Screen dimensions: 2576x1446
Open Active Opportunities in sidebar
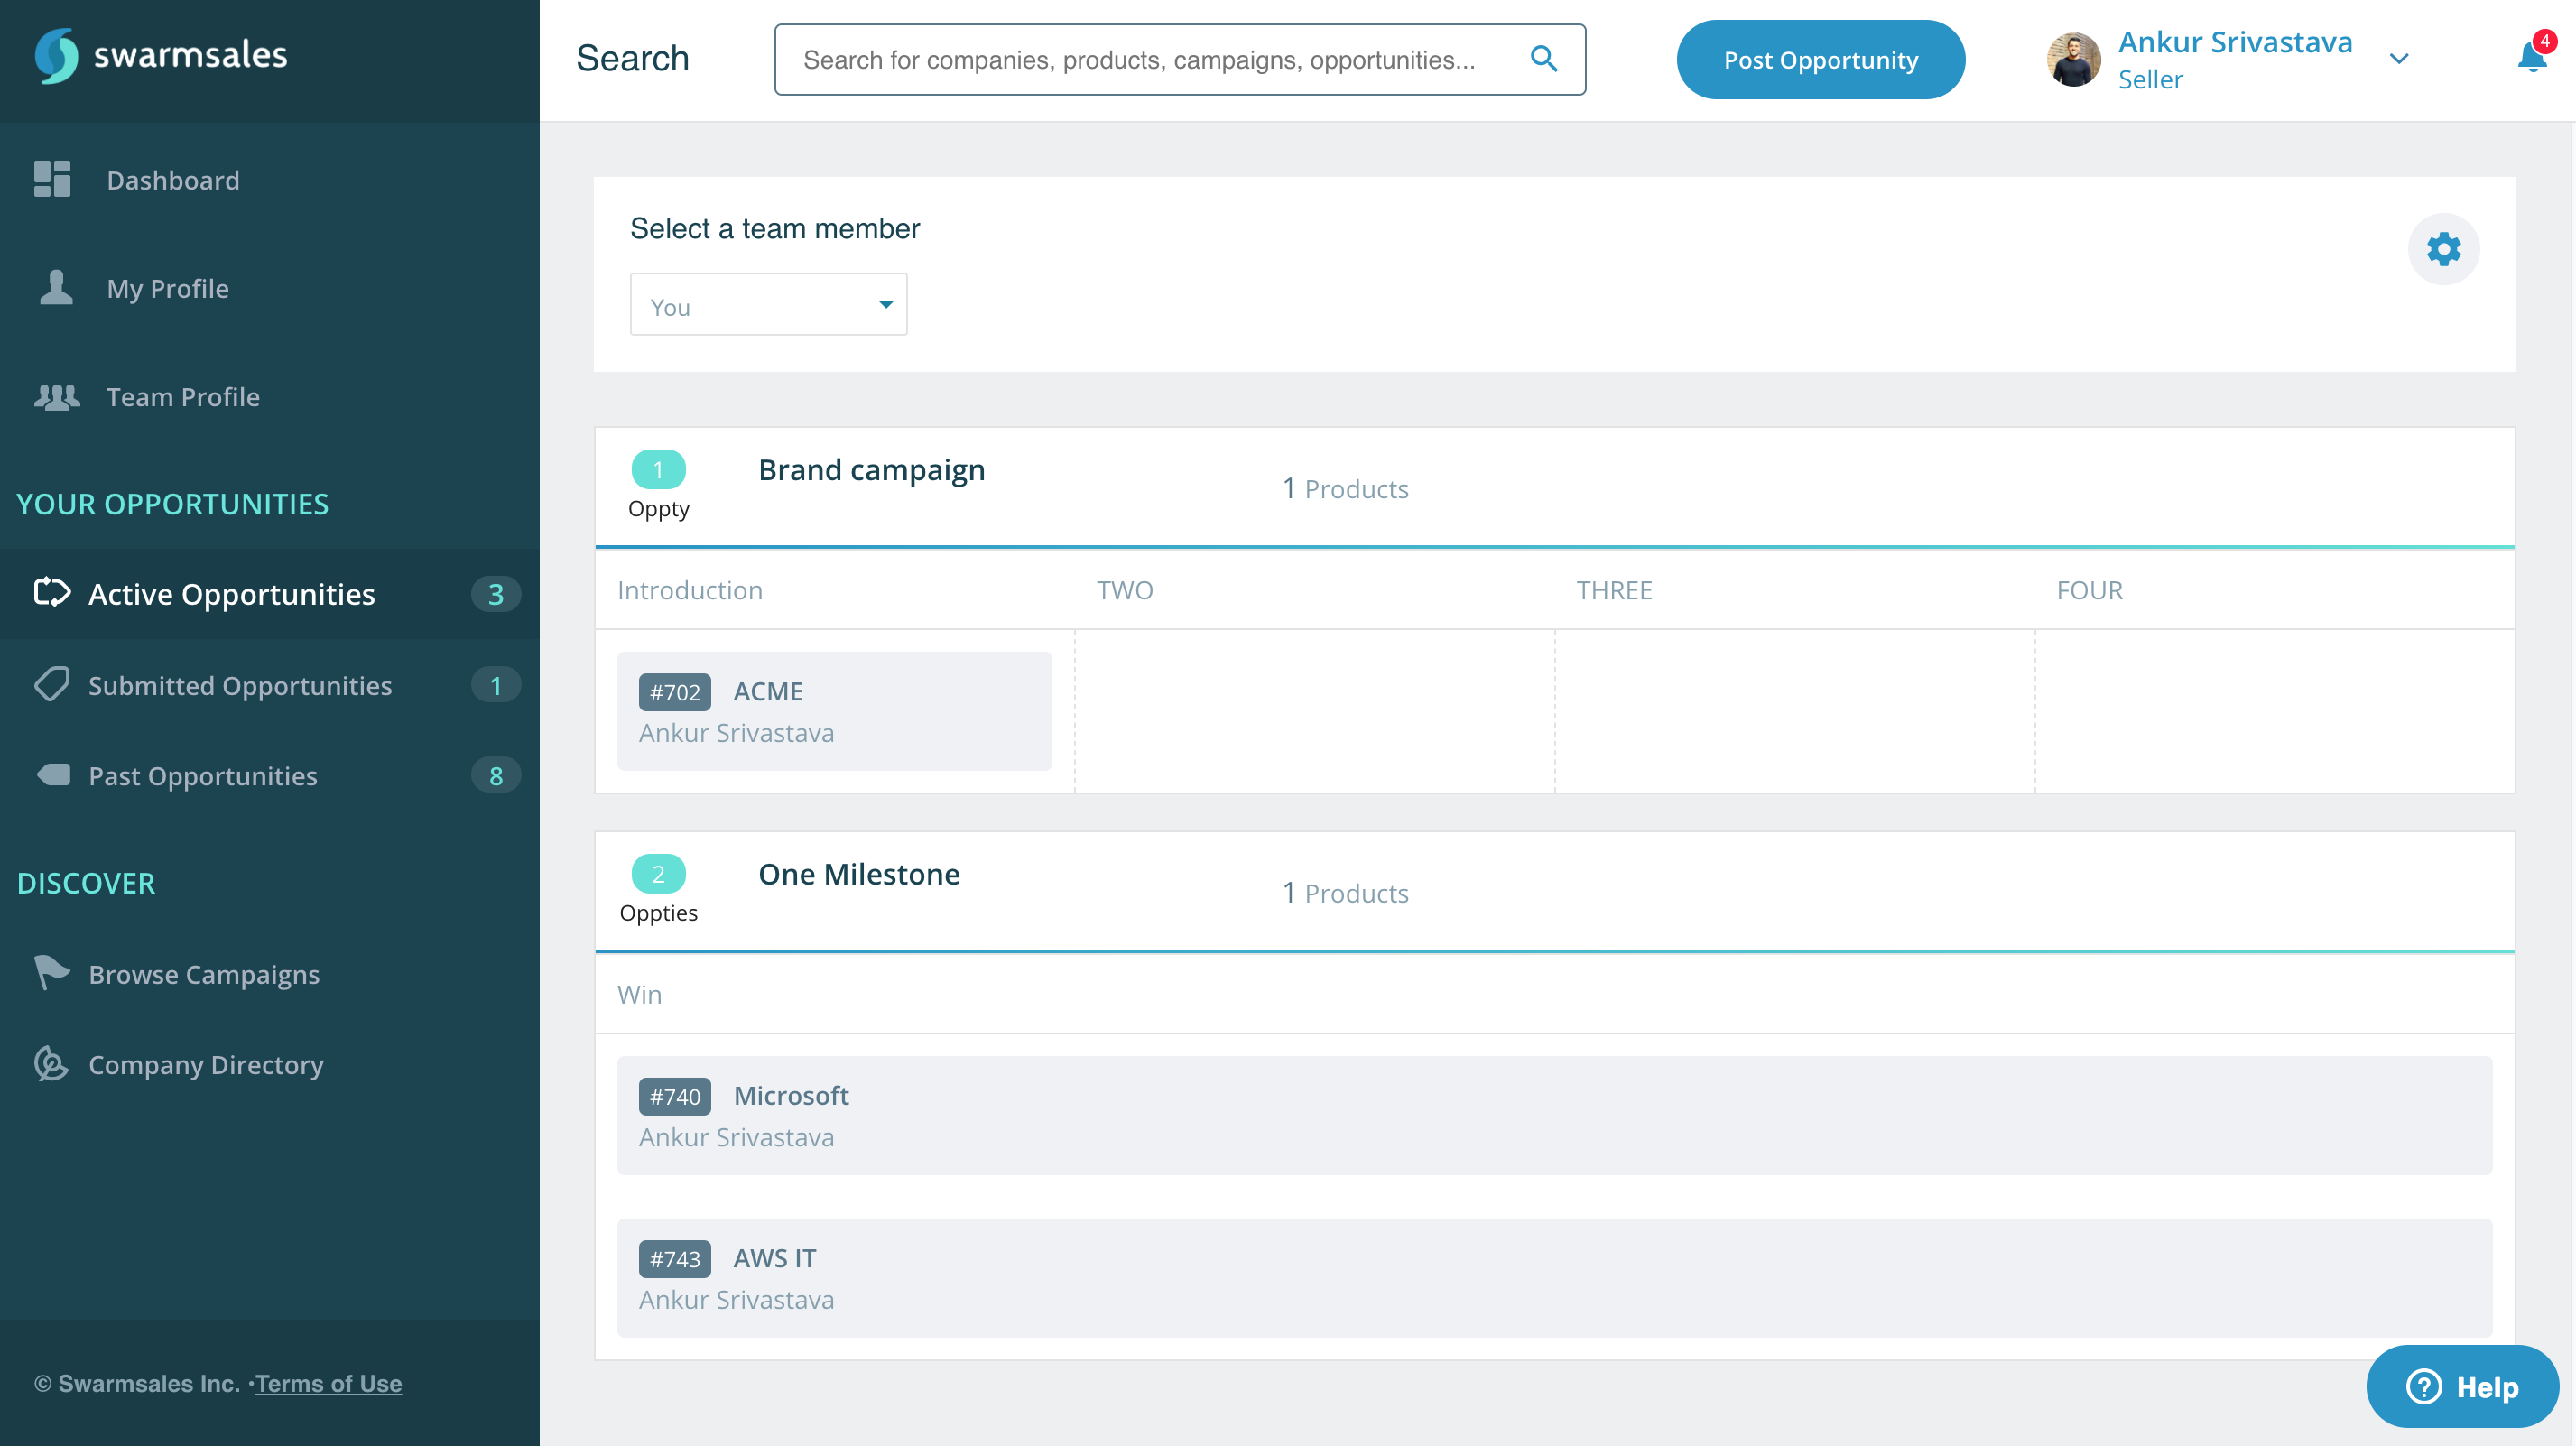click(232, 594)
